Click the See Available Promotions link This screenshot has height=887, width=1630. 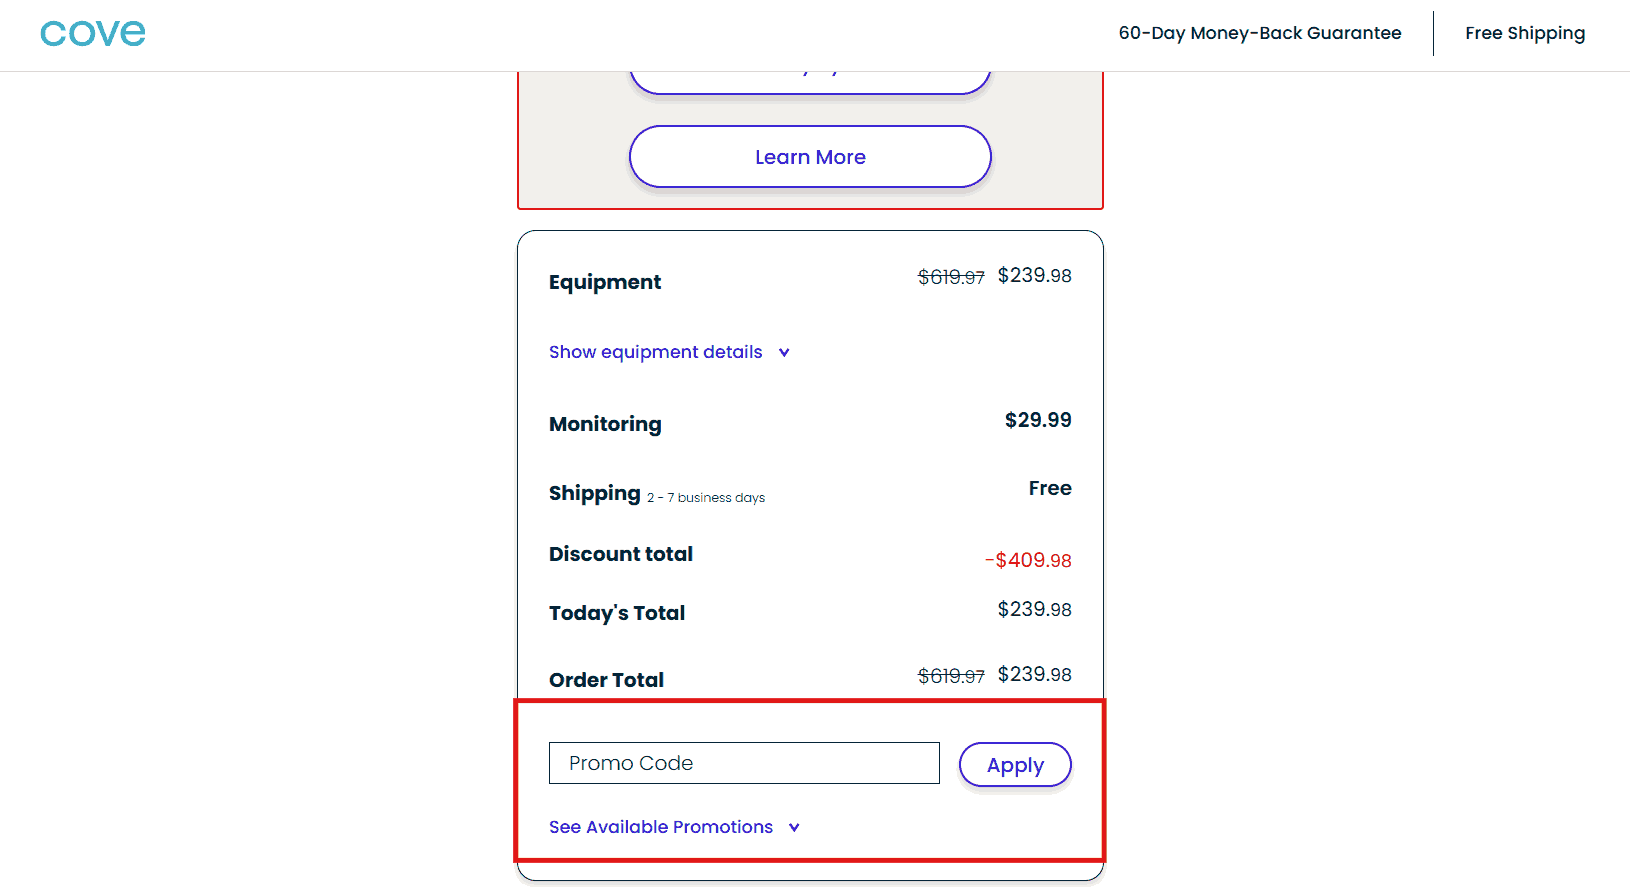point(660,827)
